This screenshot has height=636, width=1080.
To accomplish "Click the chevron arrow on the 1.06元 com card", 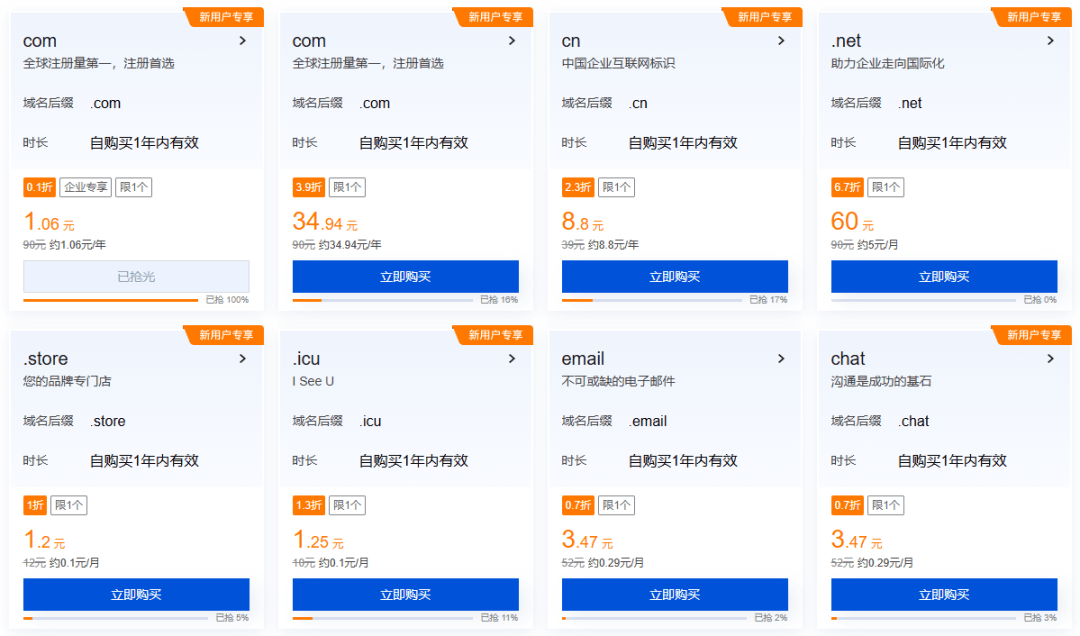I will click(243, 41).
